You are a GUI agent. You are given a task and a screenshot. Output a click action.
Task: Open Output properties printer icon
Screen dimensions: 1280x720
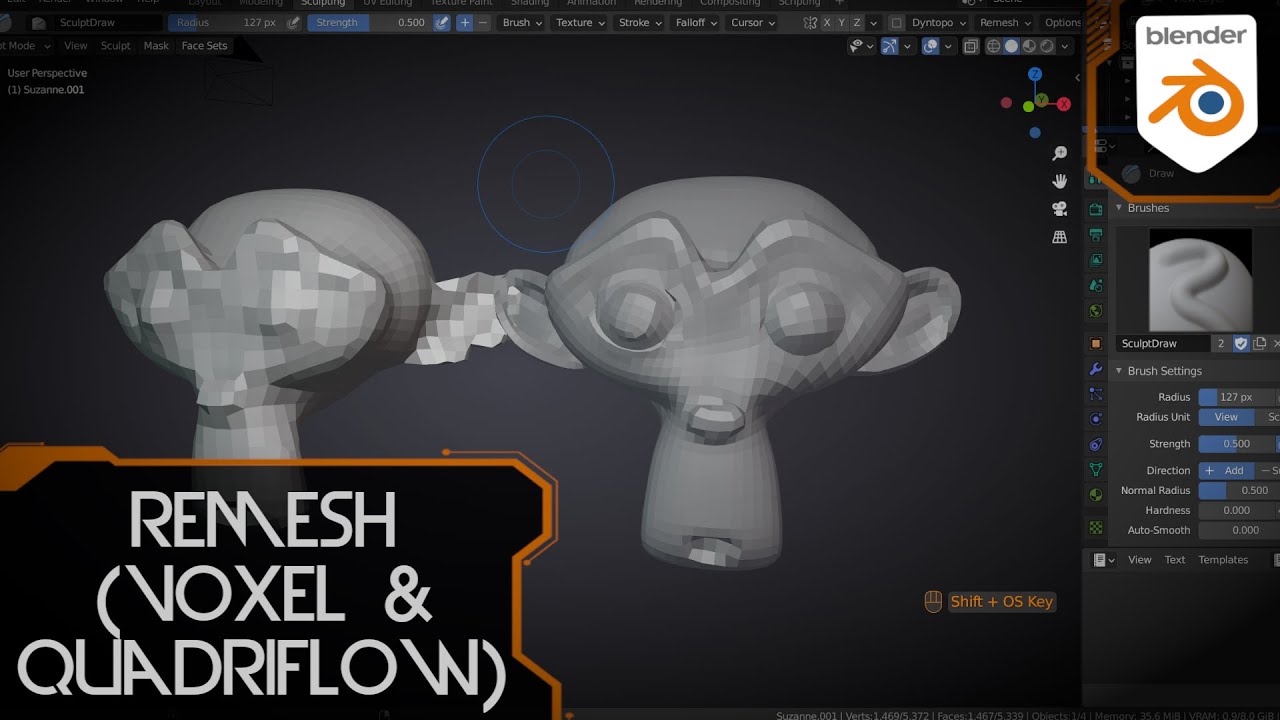point(1096,235)
